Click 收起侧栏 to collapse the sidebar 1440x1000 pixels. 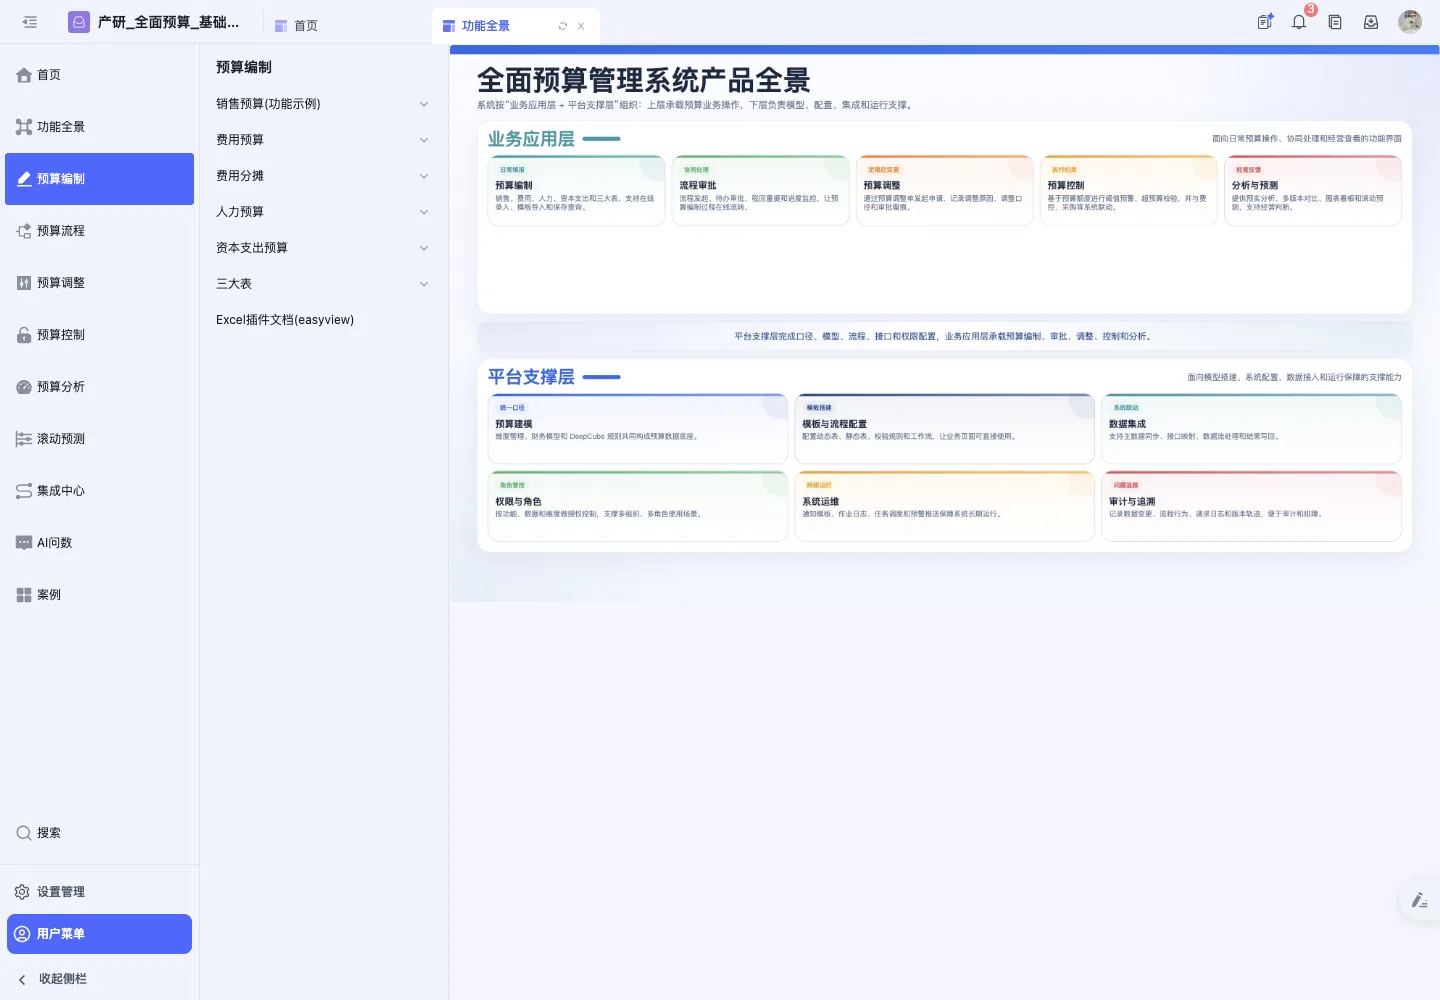tap(99, 979)
